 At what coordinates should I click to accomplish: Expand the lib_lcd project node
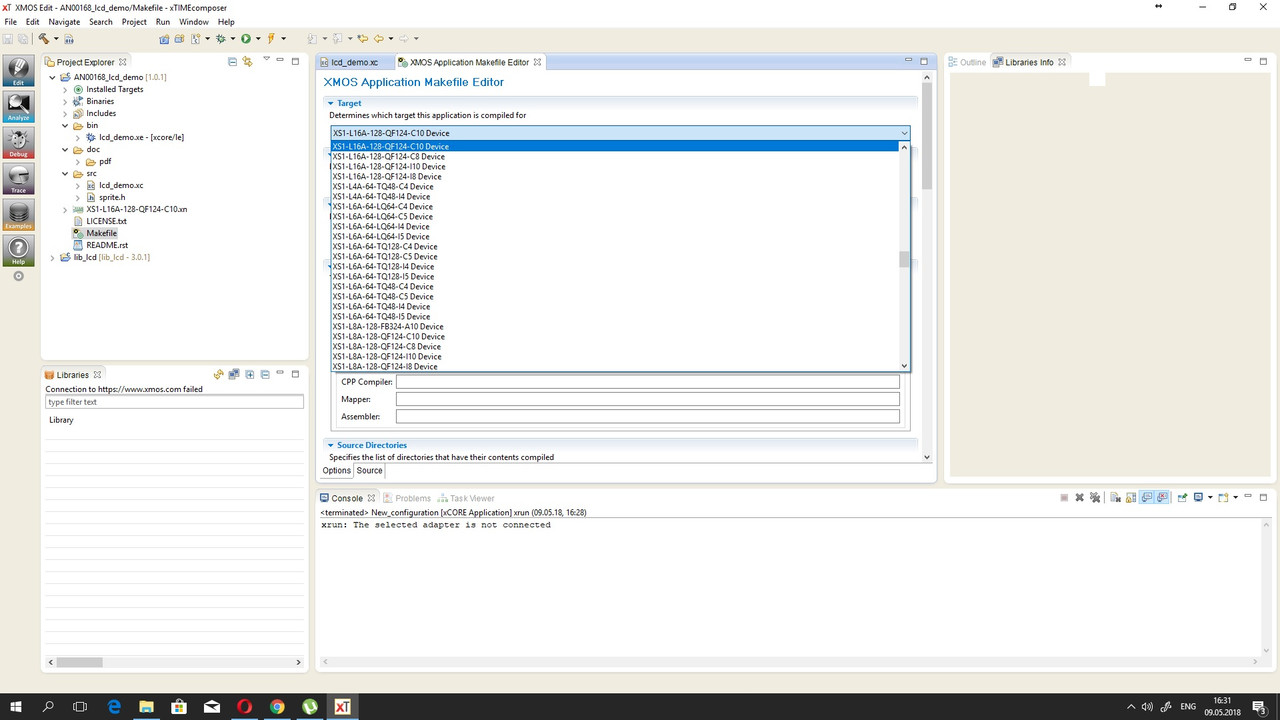(x=52, y=257)
